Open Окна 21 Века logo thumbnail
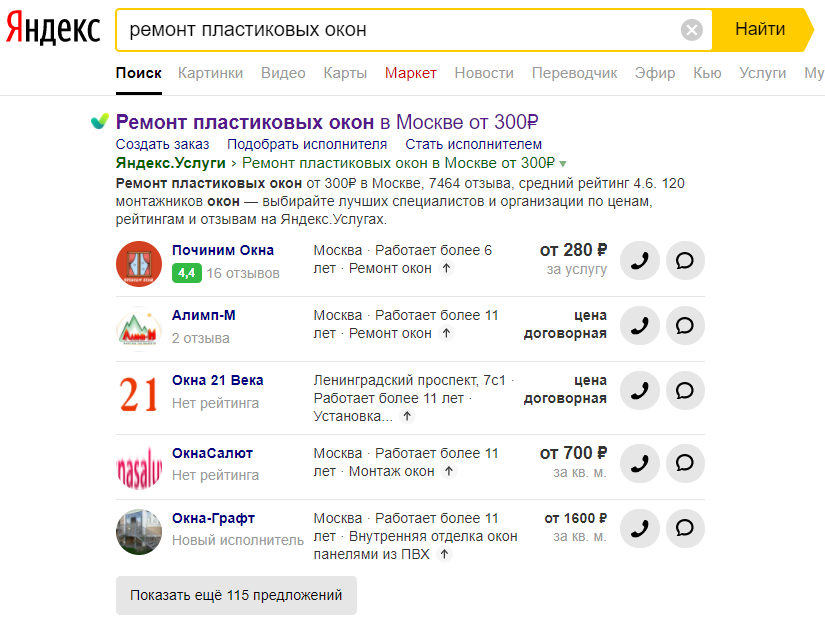Viewport: 825px width, 637px height. click(x=138, y=393)
